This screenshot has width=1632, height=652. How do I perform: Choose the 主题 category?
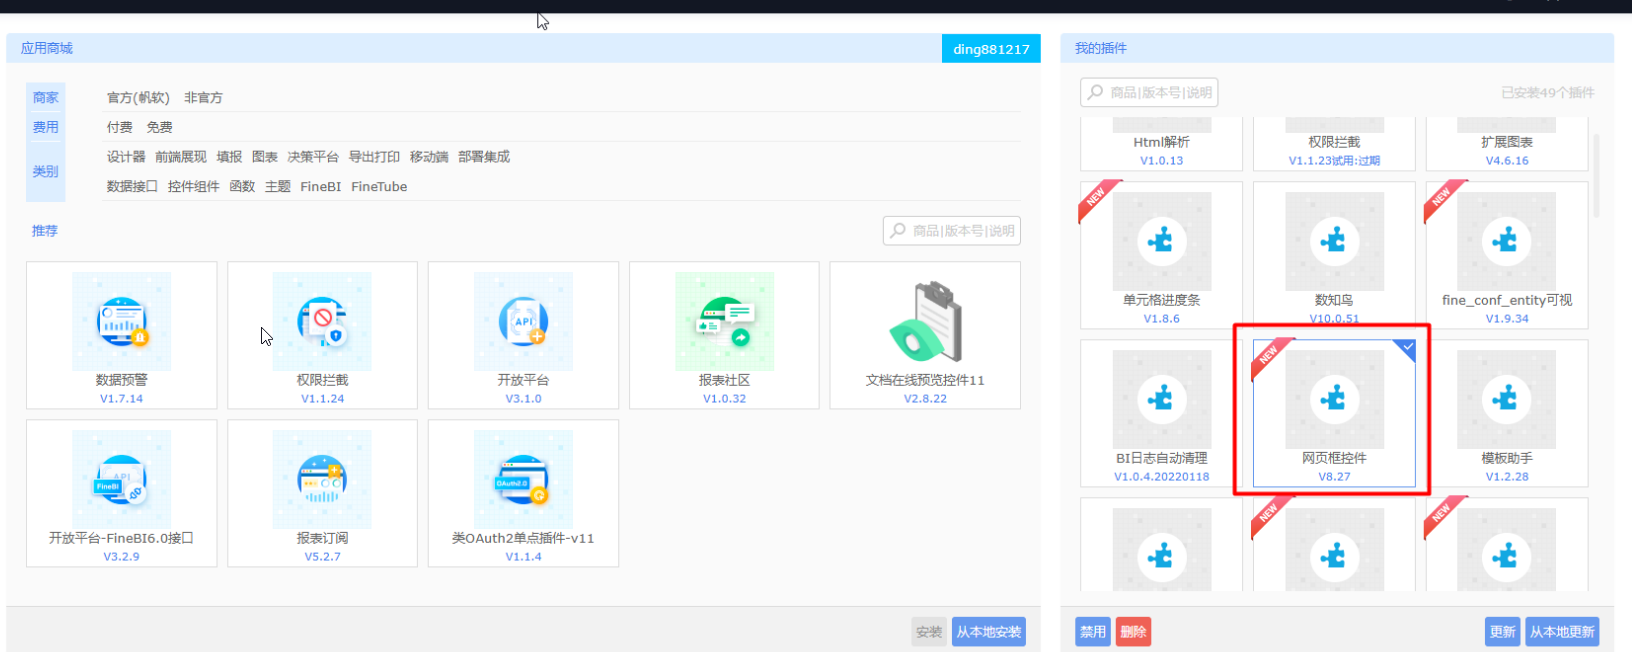pyautogui.click(x=278, y=187)
